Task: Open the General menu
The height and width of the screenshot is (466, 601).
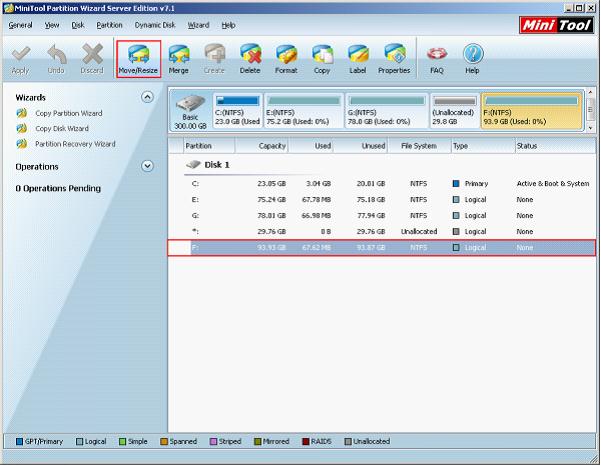Action: [x=20, y=25]
